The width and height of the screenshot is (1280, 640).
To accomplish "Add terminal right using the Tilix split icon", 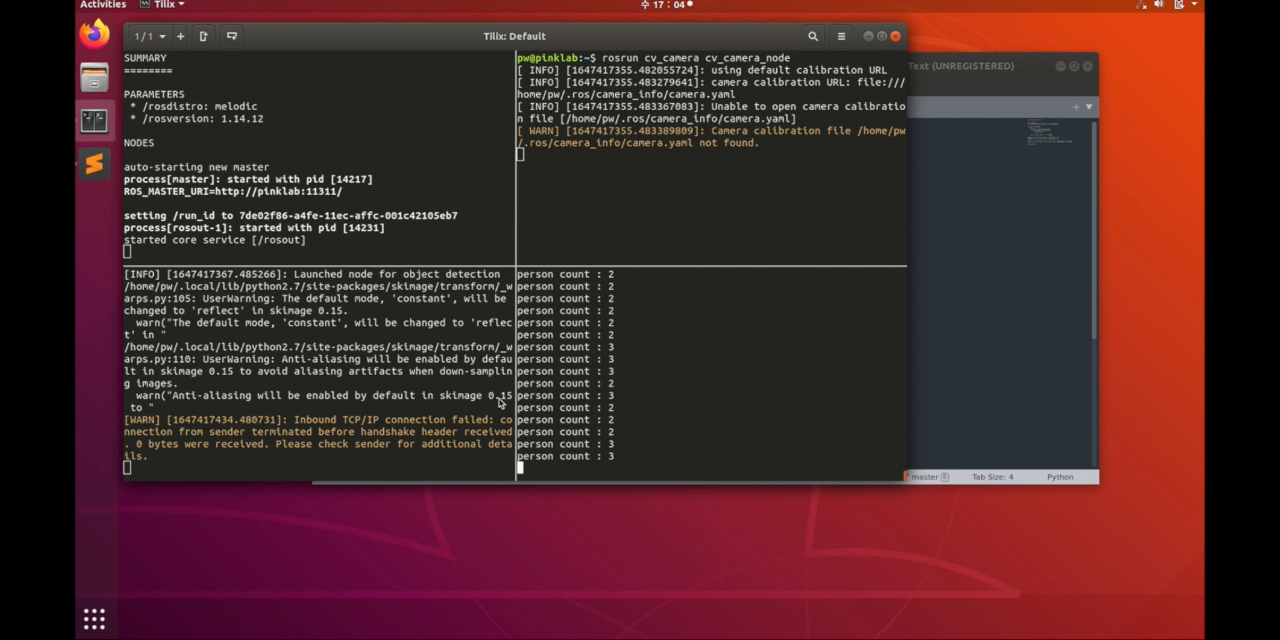I will 204,36.
